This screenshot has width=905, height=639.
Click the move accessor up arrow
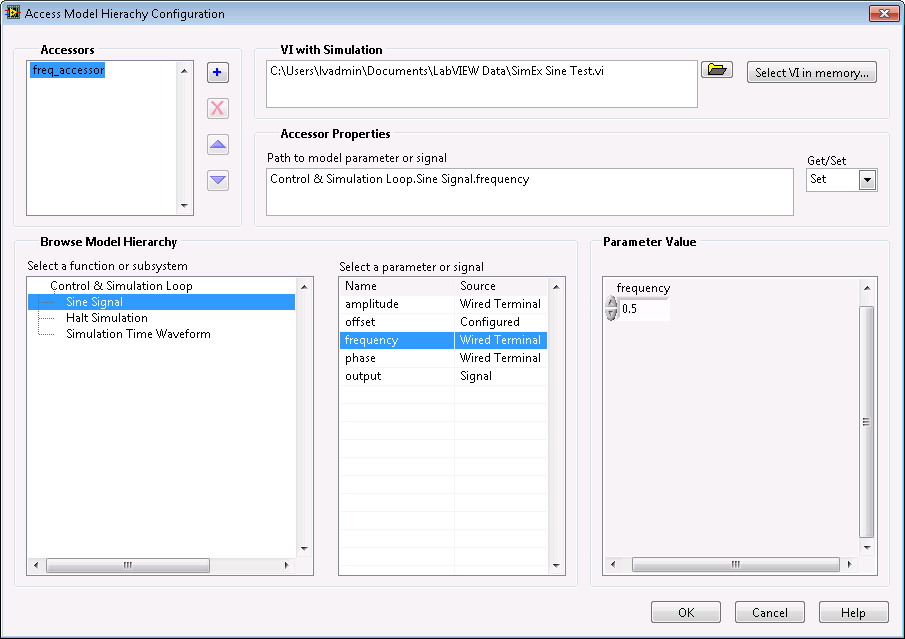click(x=218, y=145)
